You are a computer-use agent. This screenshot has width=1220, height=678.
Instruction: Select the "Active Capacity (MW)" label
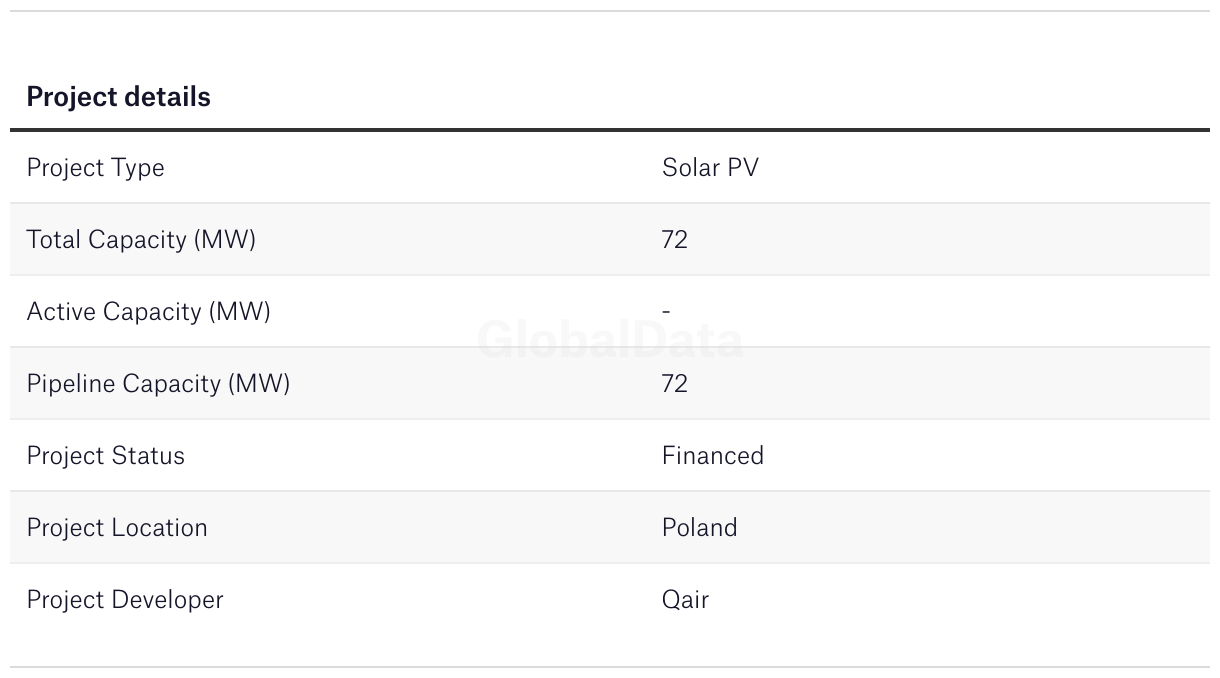tap(148, 312)
